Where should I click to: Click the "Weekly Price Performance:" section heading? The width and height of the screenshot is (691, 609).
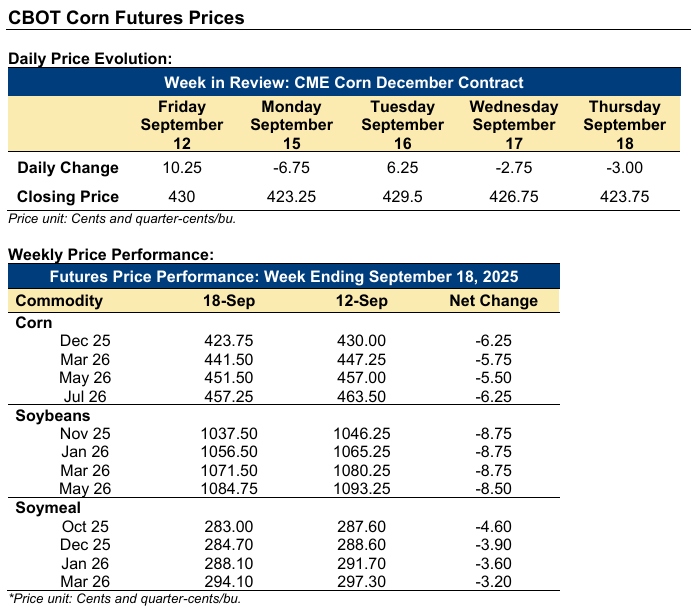(x=111, y=255)
